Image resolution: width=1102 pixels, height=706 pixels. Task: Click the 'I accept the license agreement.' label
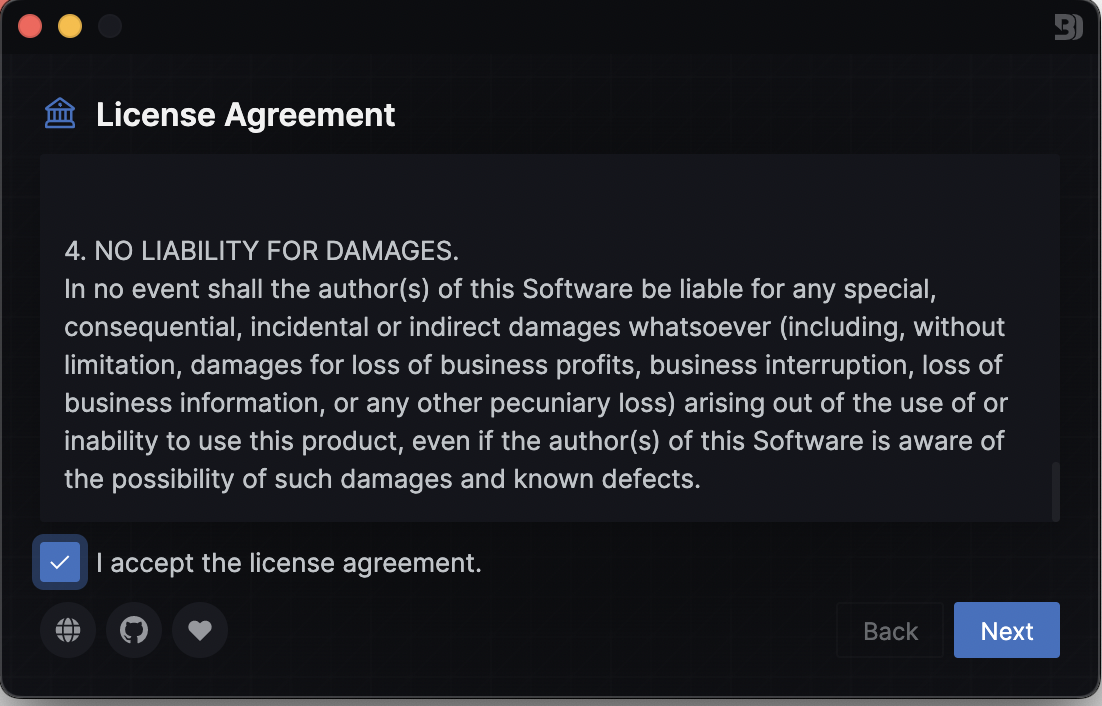click(289, 563)
